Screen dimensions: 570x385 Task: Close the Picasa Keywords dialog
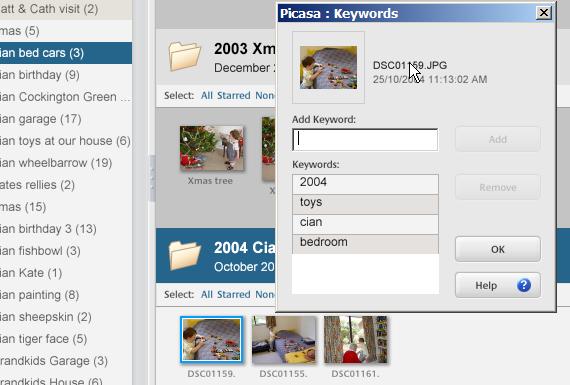pyautogui.click(x=543, y=13)
